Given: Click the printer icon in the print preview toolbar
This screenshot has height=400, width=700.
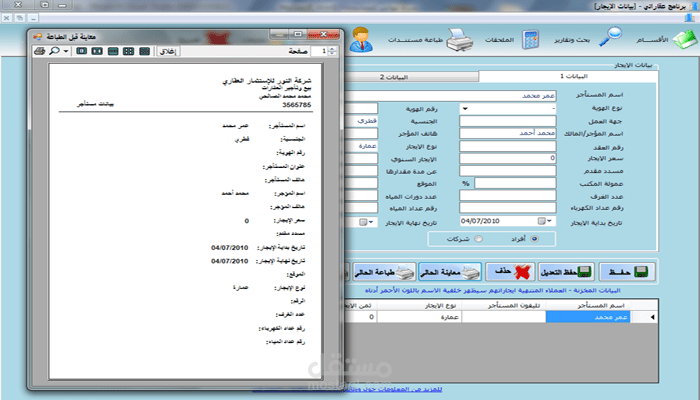Looking at the screenshot, I should tap(40, 51).
